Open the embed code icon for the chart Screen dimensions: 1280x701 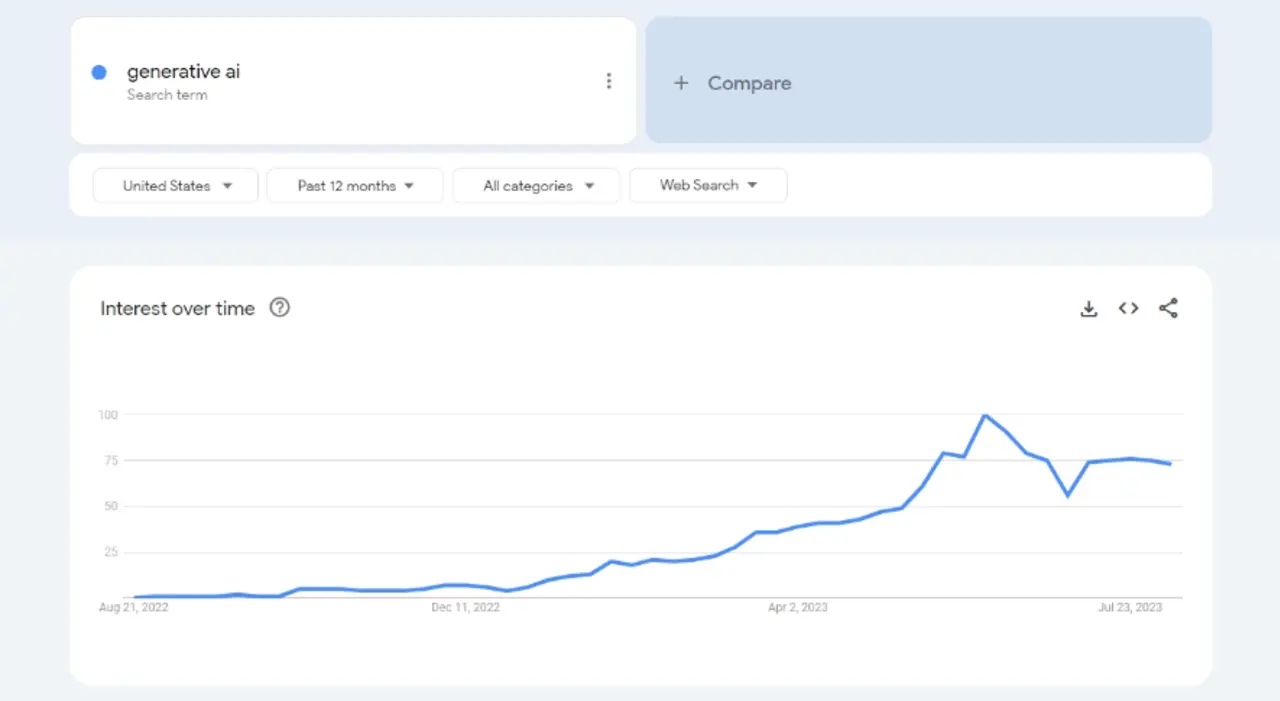(x=1128, y=309)
